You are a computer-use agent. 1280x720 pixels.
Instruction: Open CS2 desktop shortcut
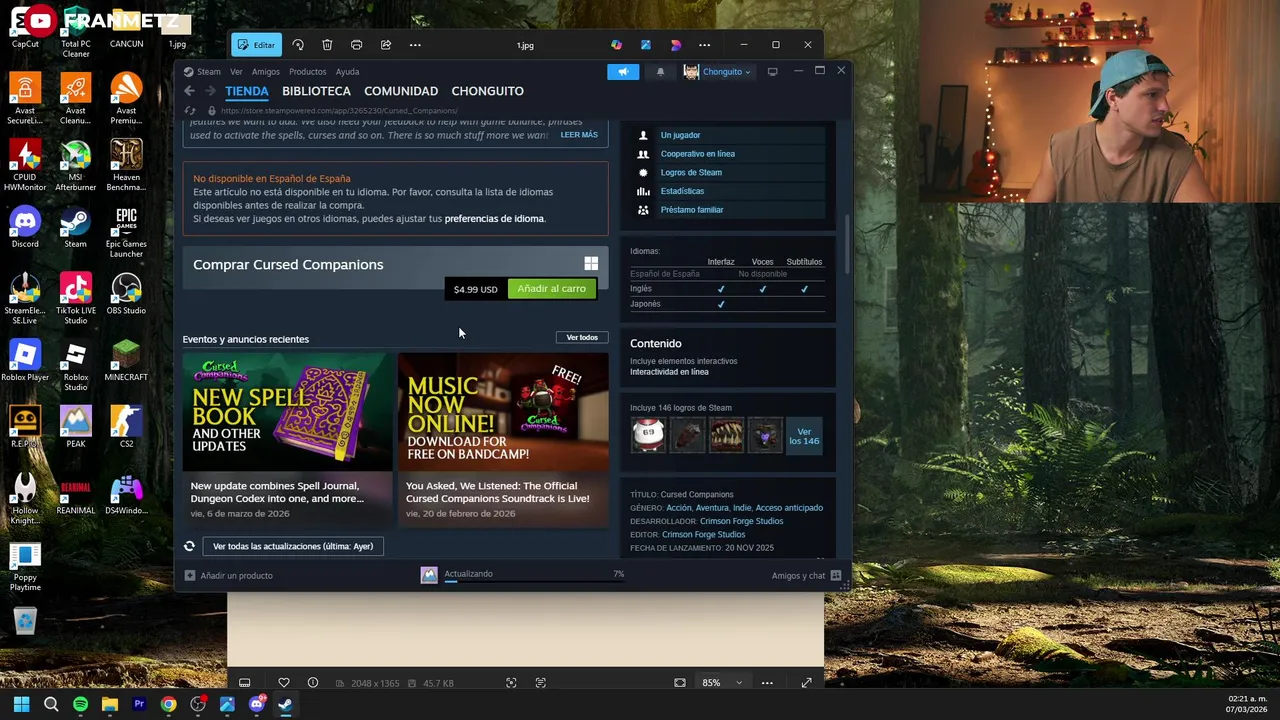[126, 428]
